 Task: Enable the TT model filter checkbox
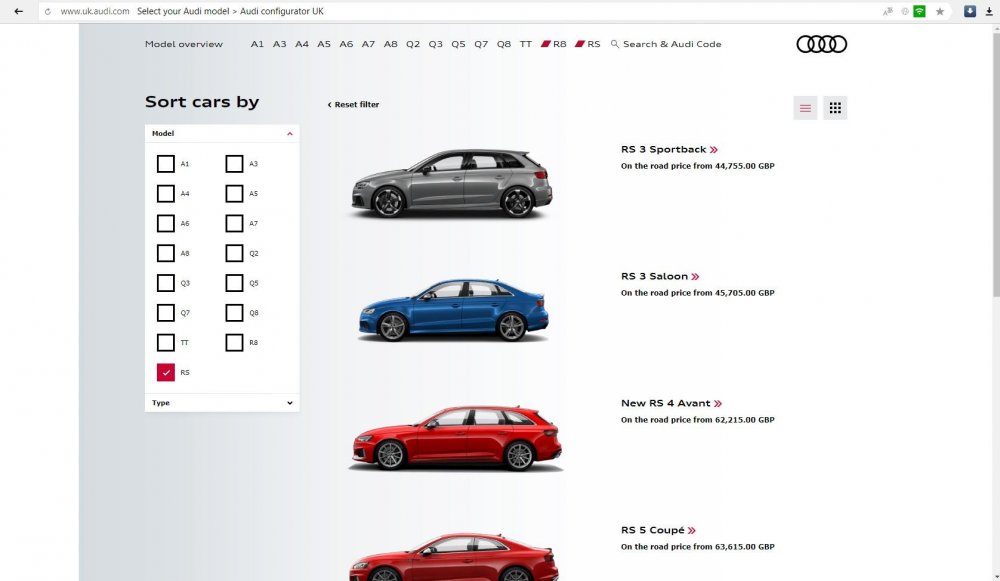166,343
